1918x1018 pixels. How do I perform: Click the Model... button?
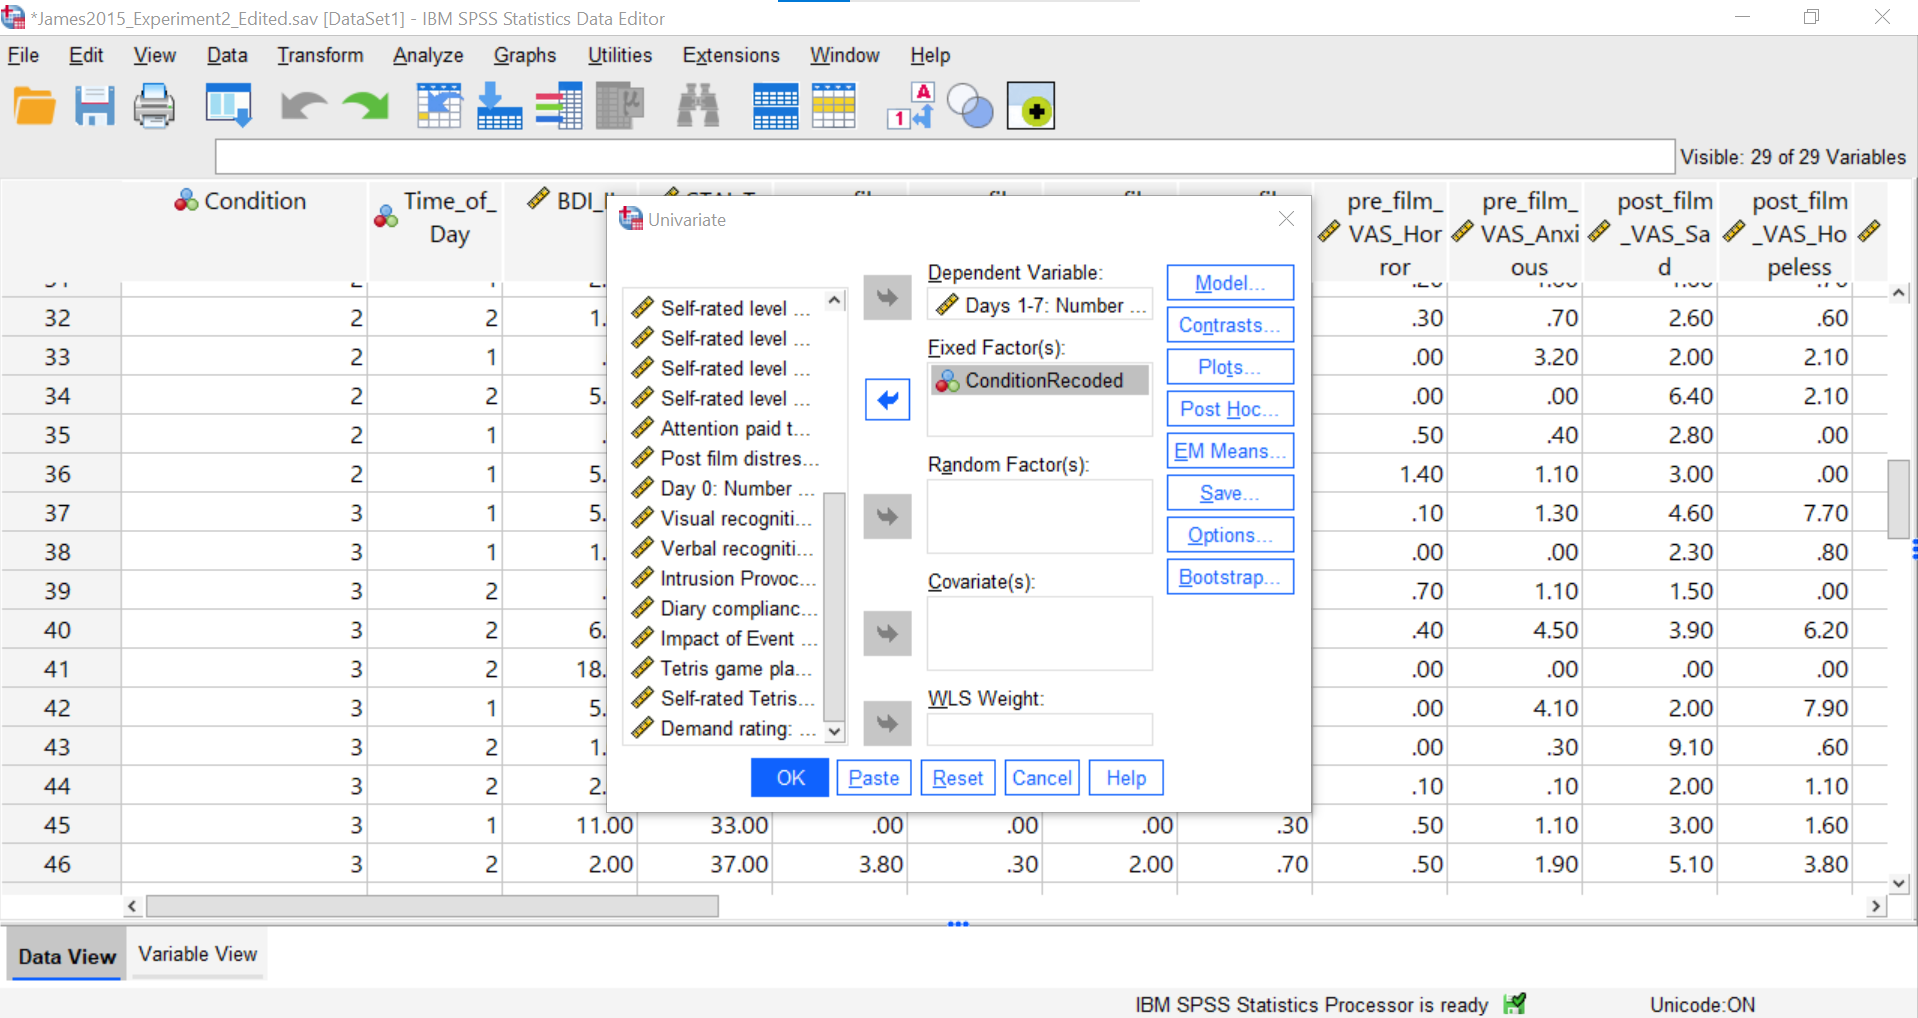(1230, 283)
